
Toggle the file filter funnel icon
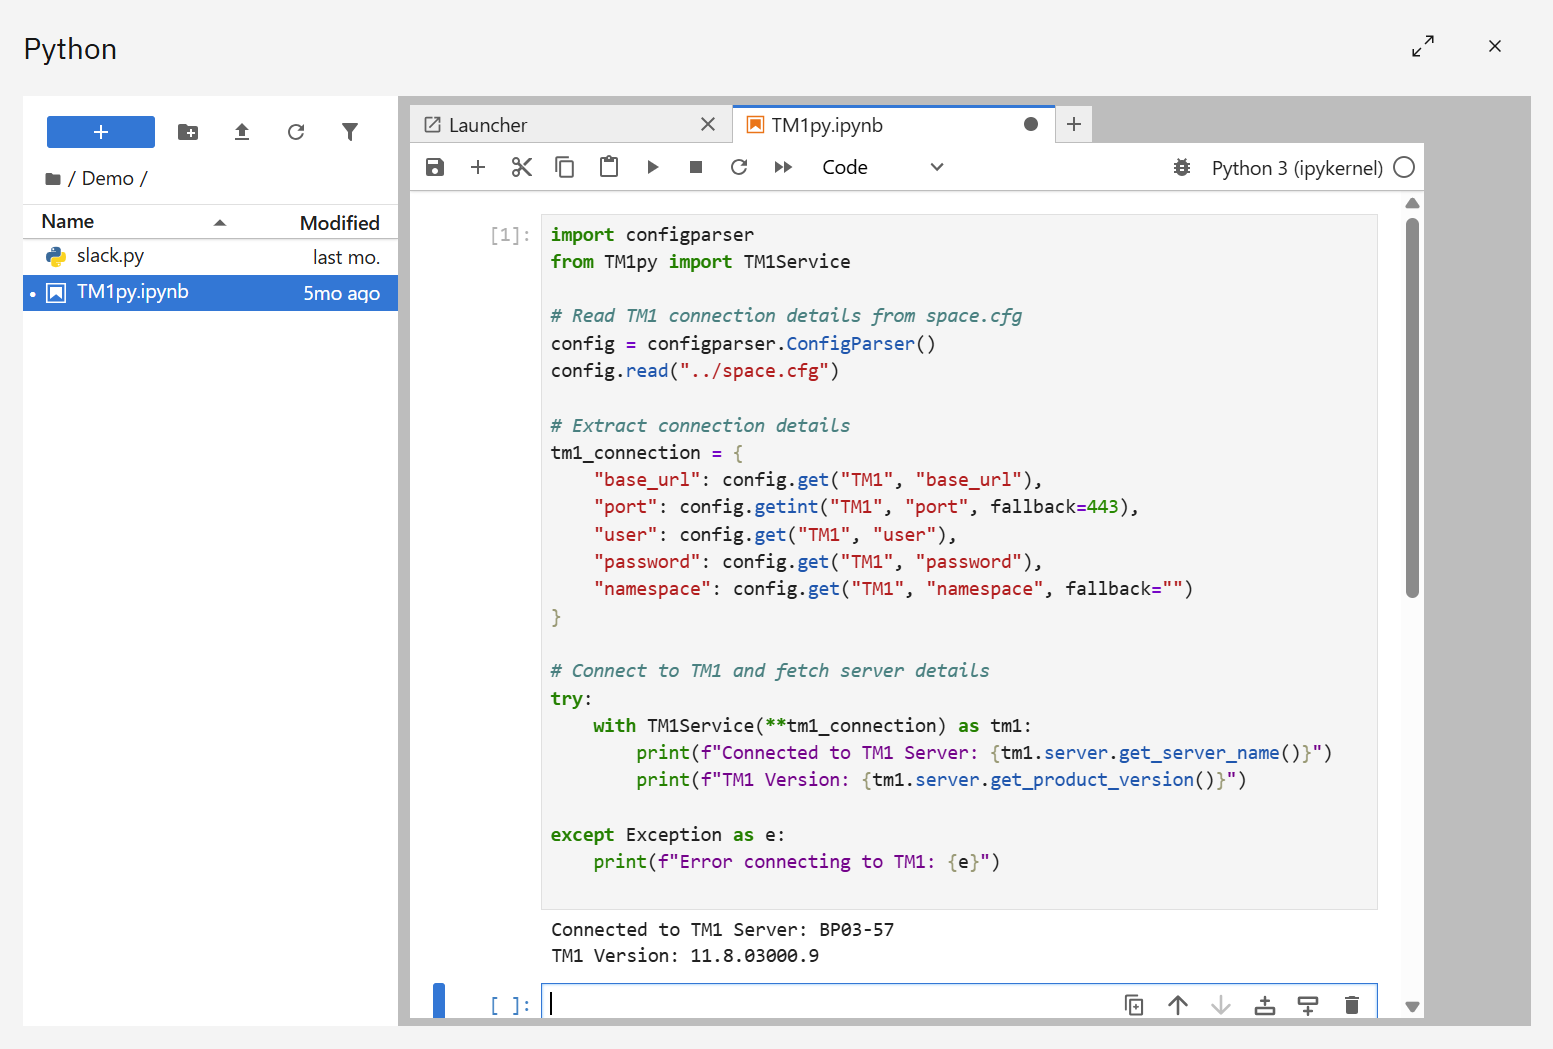point(350,132)
